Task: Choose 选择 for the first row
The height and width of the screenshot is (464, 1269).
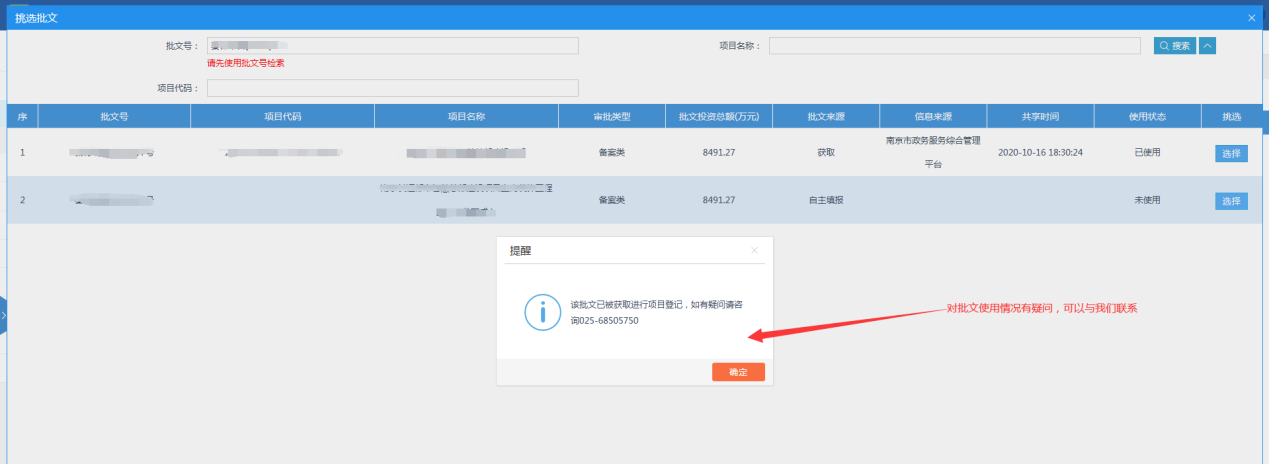Action: point(1231,153)
